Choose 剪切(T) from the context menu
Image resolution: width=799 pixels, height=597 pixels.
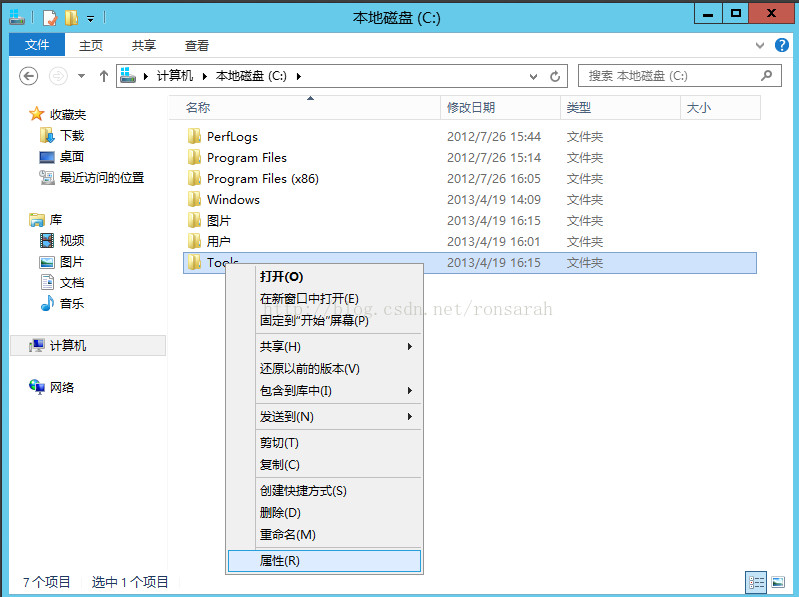(324, 443)
